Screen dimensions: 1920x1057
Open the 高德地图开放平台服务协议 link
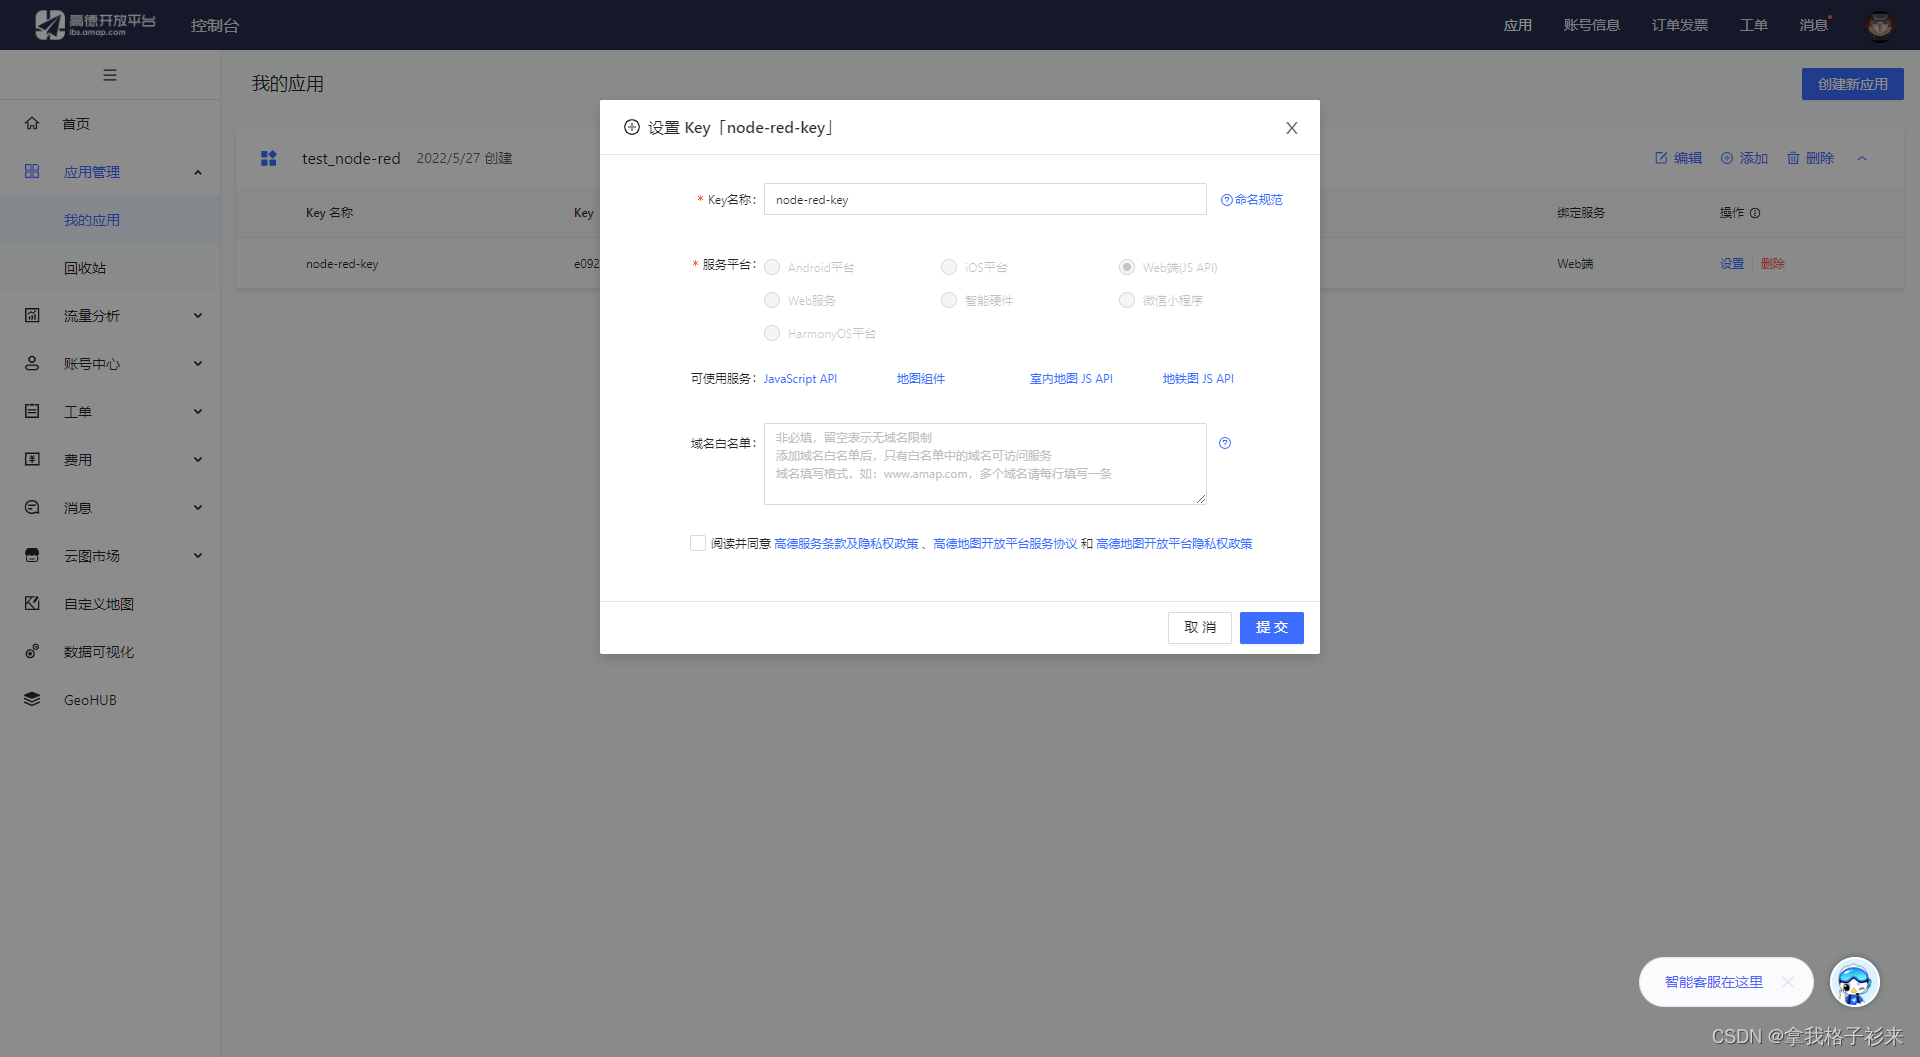click(1005, 544)
